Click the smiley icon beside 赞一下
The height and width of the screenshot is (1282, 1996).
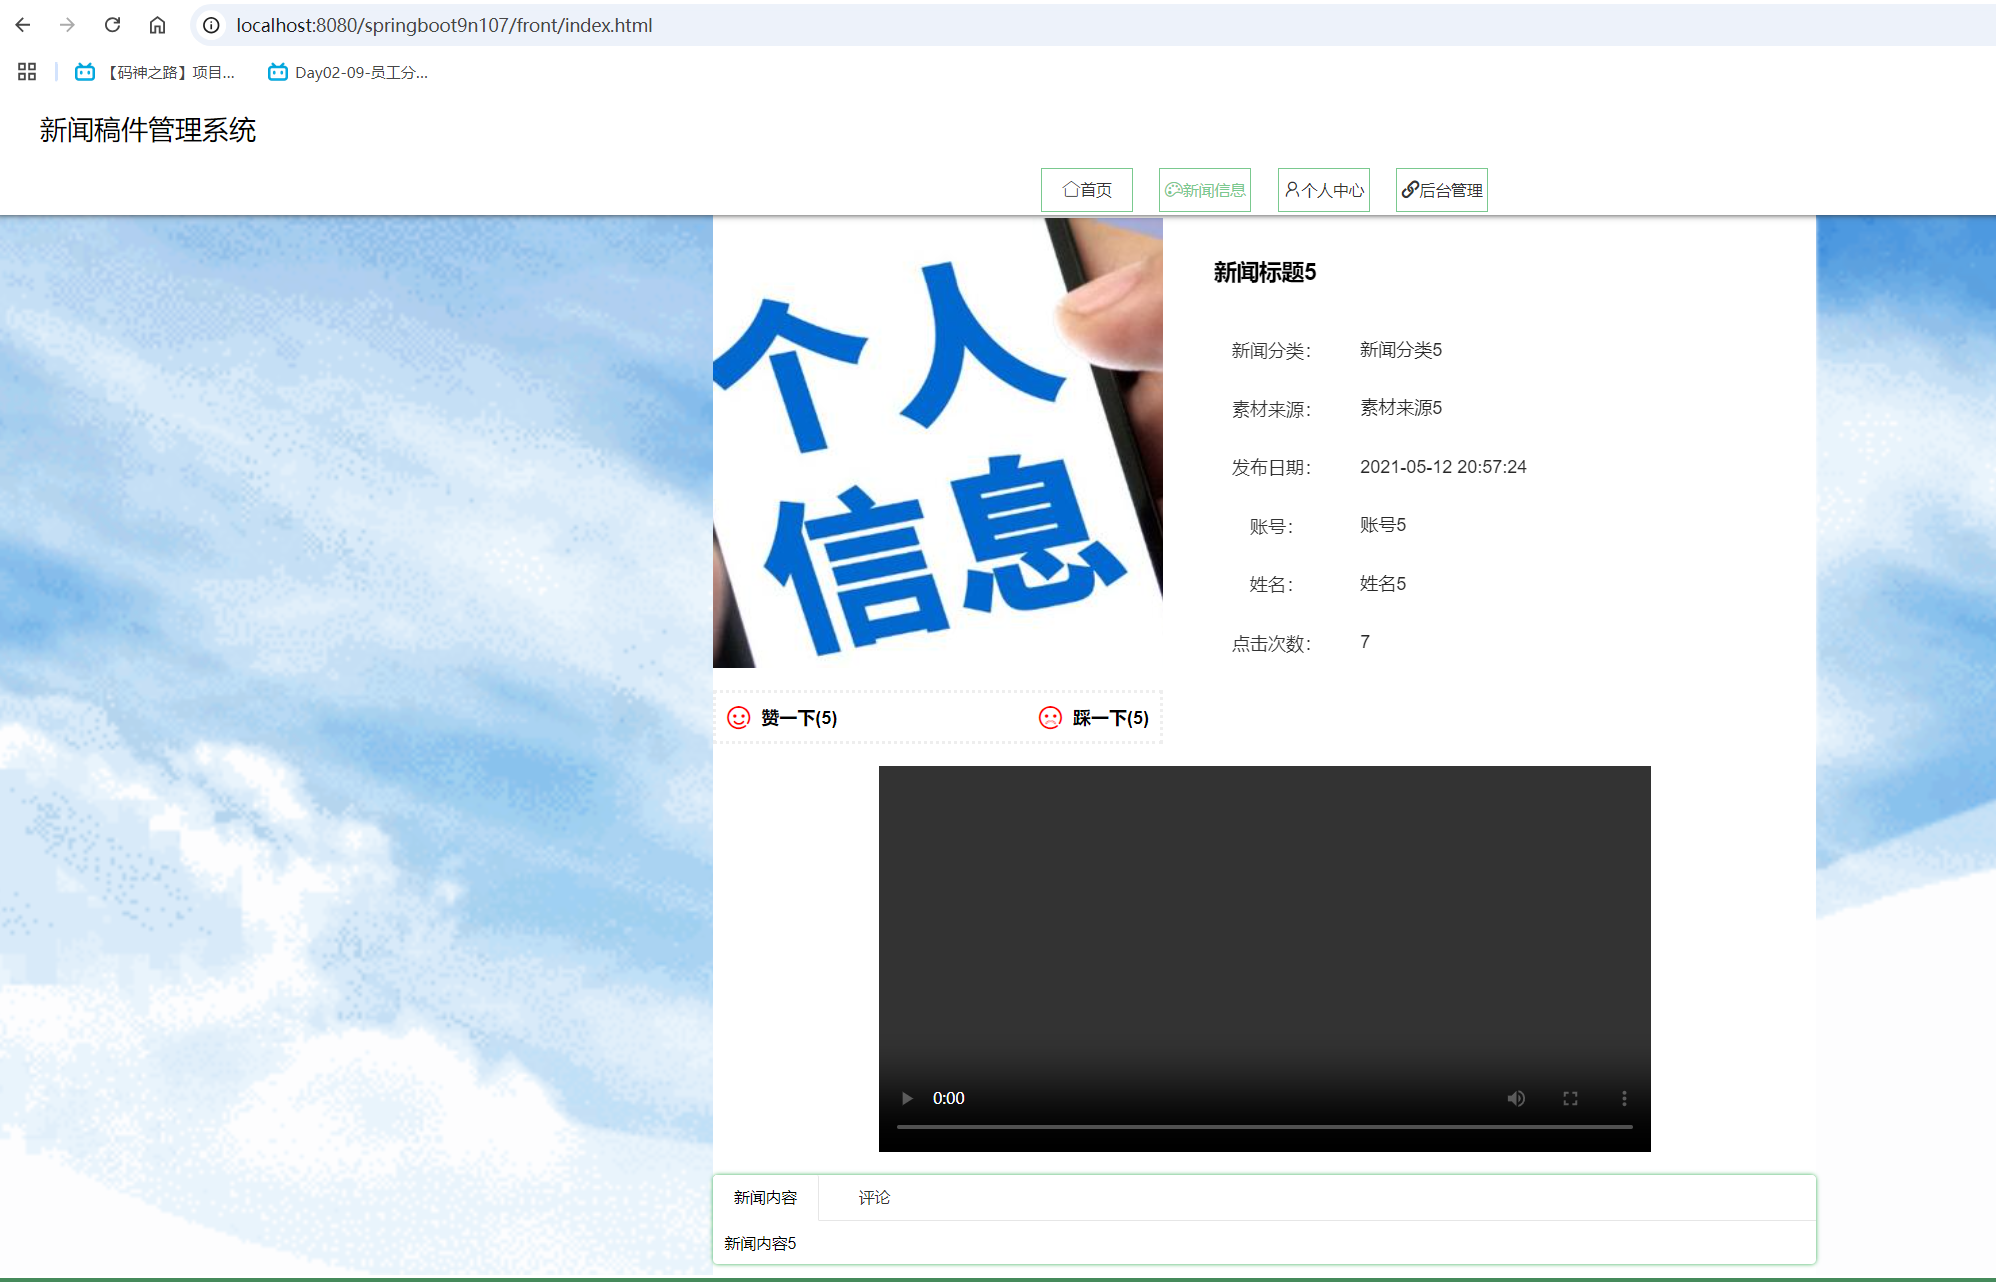coord(737,717)
